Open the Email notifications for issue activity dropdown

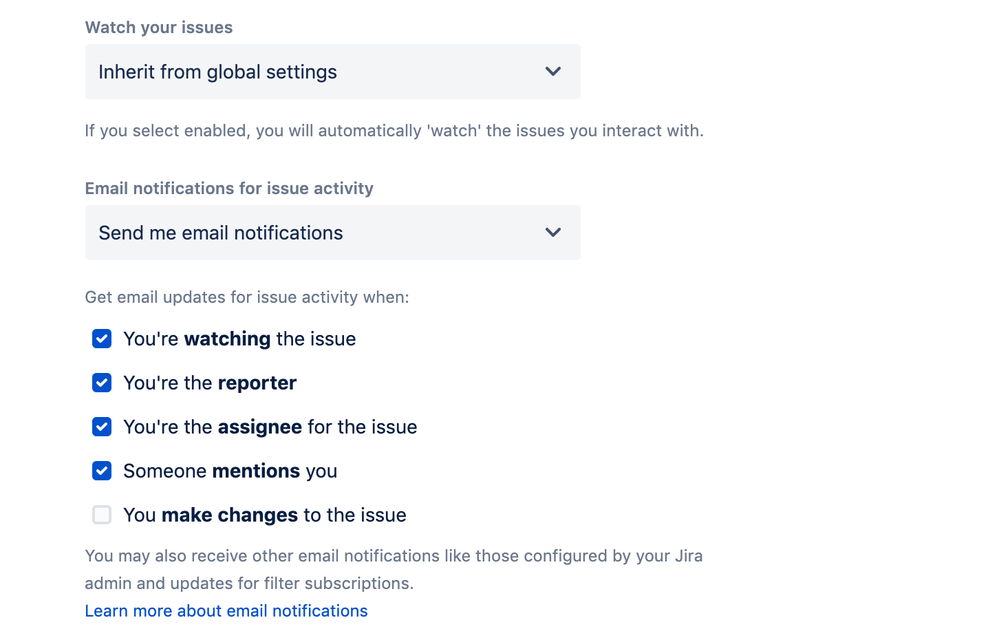(x=333, y=233)
